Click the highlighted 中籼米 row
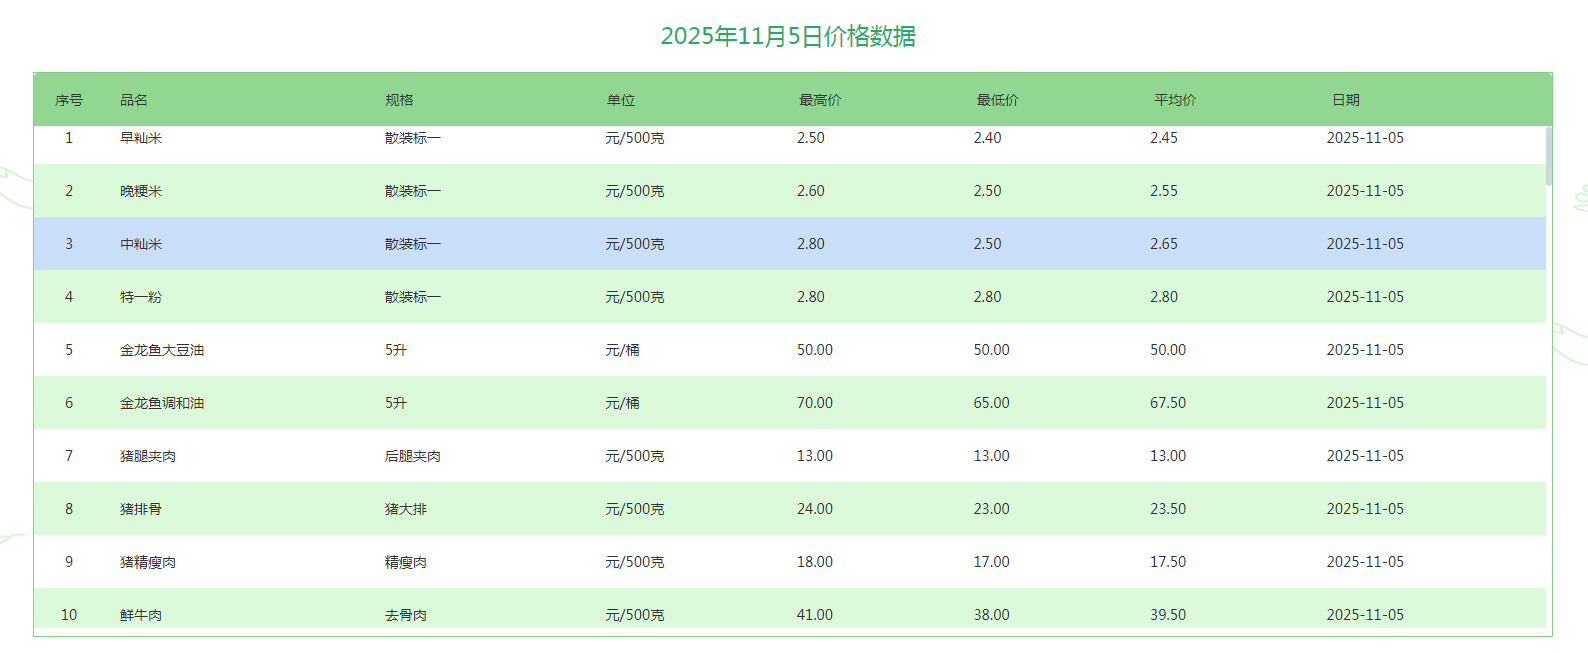The width and height of the screenshot is (1588, 653). tap(141, 244)
